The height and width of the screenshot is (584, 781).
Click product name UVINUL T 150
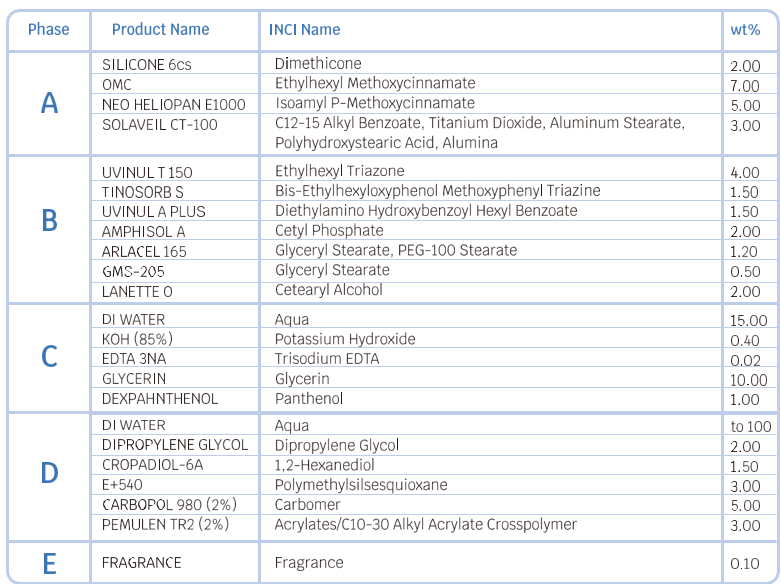pyautogui.click(x=147, y=172)
